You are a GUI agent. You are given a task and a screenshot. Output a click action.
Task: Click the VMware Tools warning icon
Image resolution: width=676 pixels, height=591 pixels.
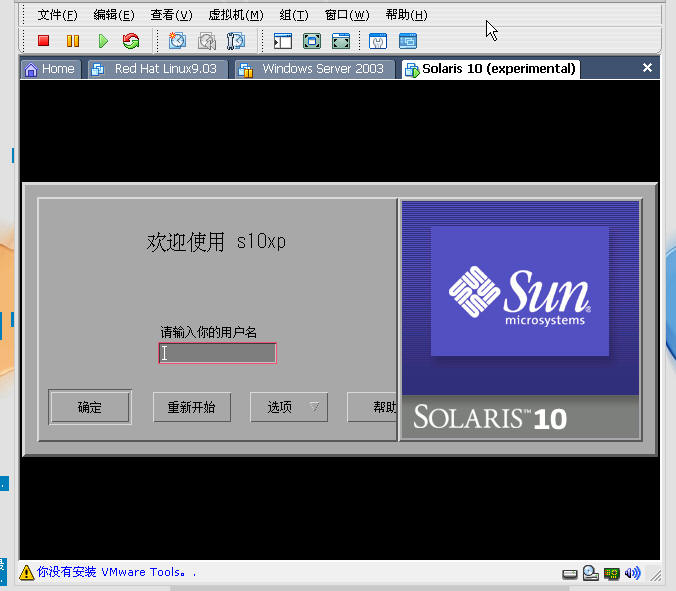26,572
